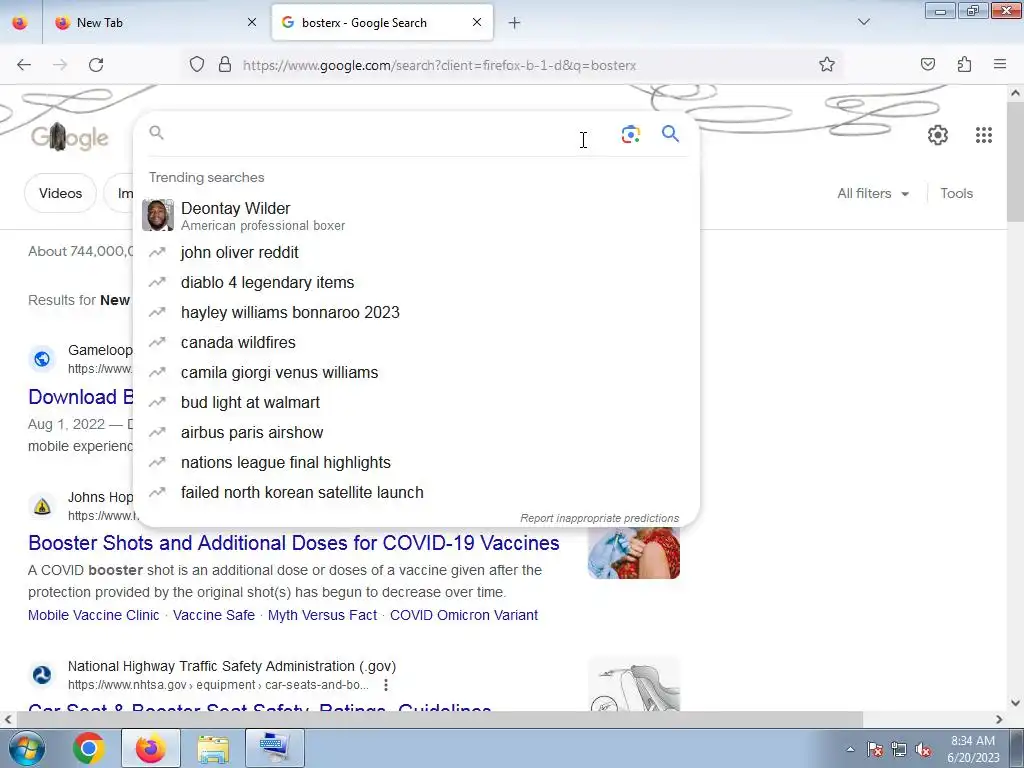Click Deontay Wilder thumbnail photo
Screen dimensions: 1024x768
(158, 216)
